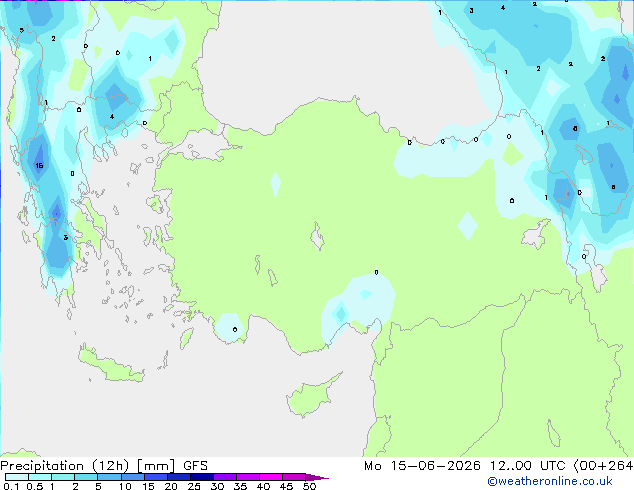Select the 30–35 mm purple legend box
The height and width of the screenshot is (490, 634).
coord(225,477)
